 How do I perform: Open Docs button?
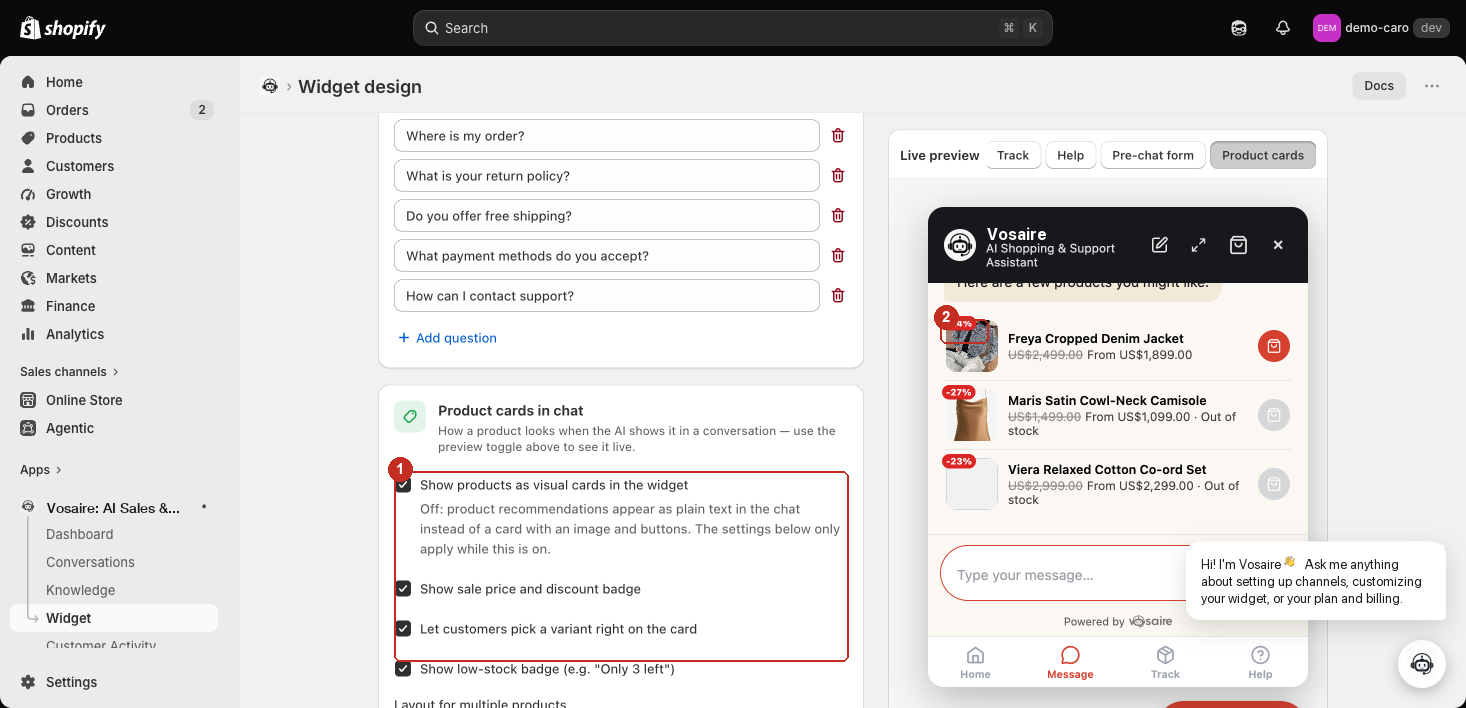pyautogui.click(x=1379, y=86)
